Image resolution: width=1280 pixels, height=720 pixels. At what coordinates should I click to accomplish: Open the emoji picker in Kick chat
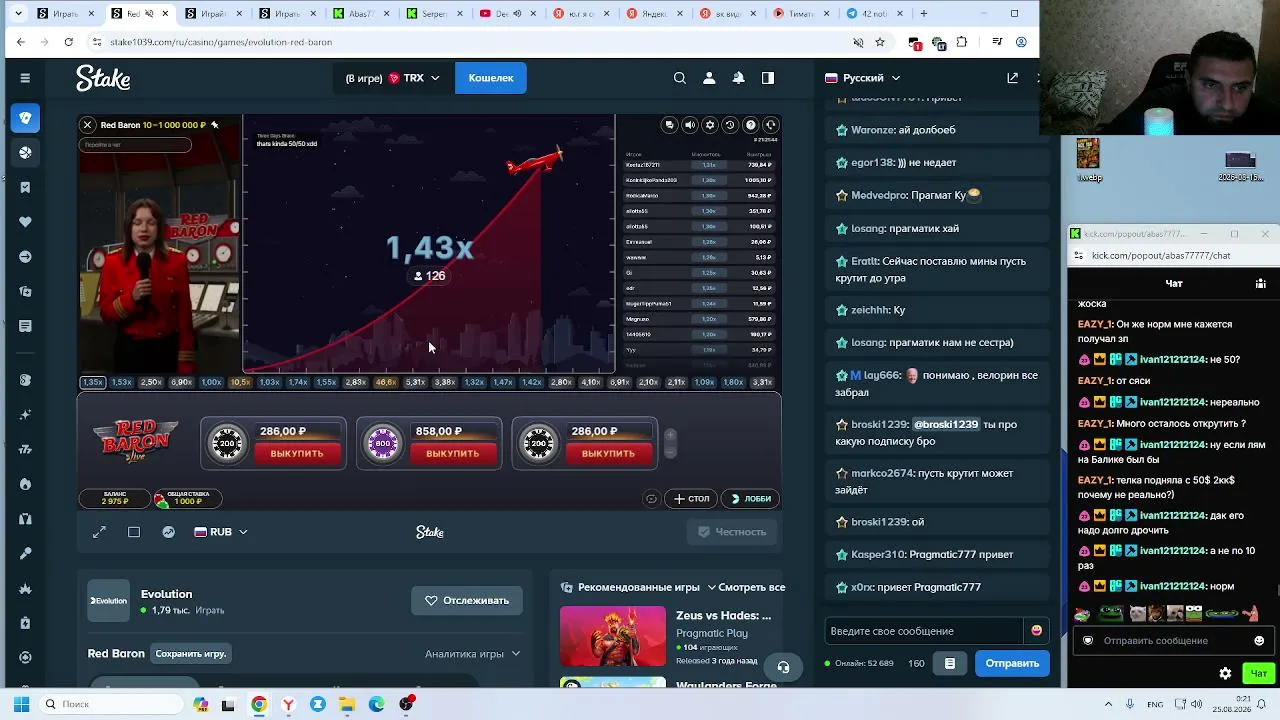pos(1259,641)
